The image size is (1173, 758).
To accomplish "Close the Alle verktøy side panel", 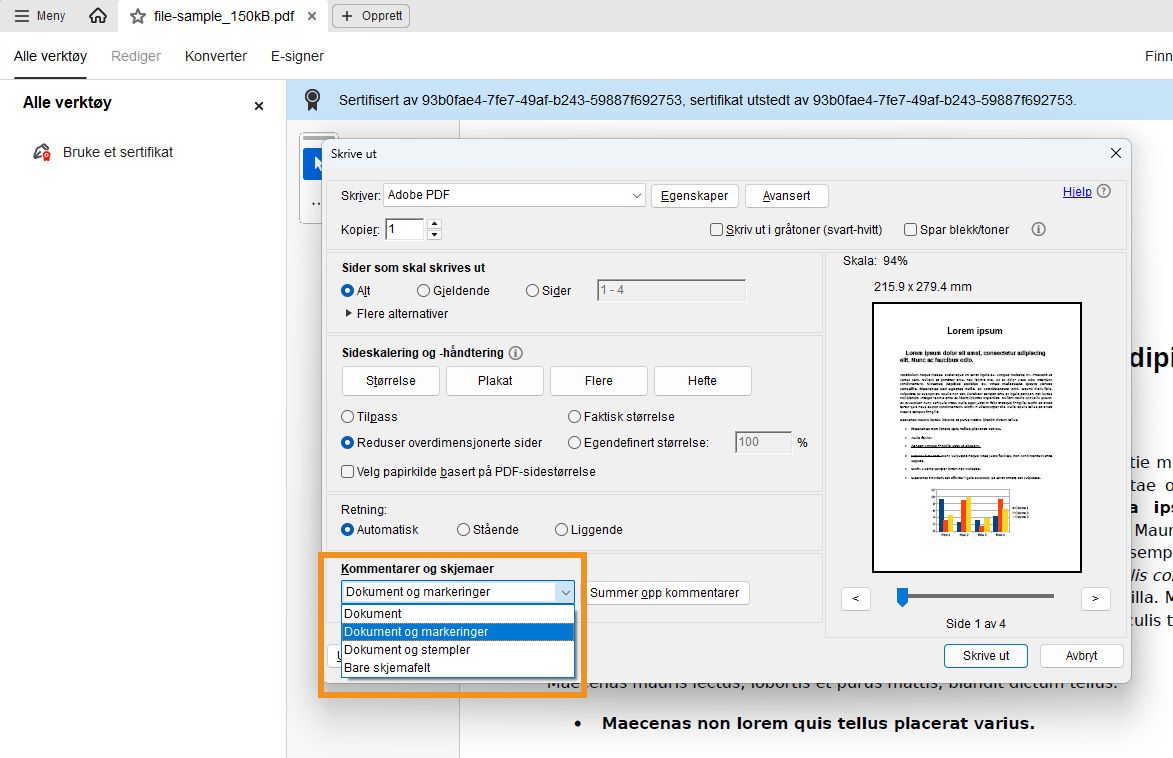I will 259,106.
